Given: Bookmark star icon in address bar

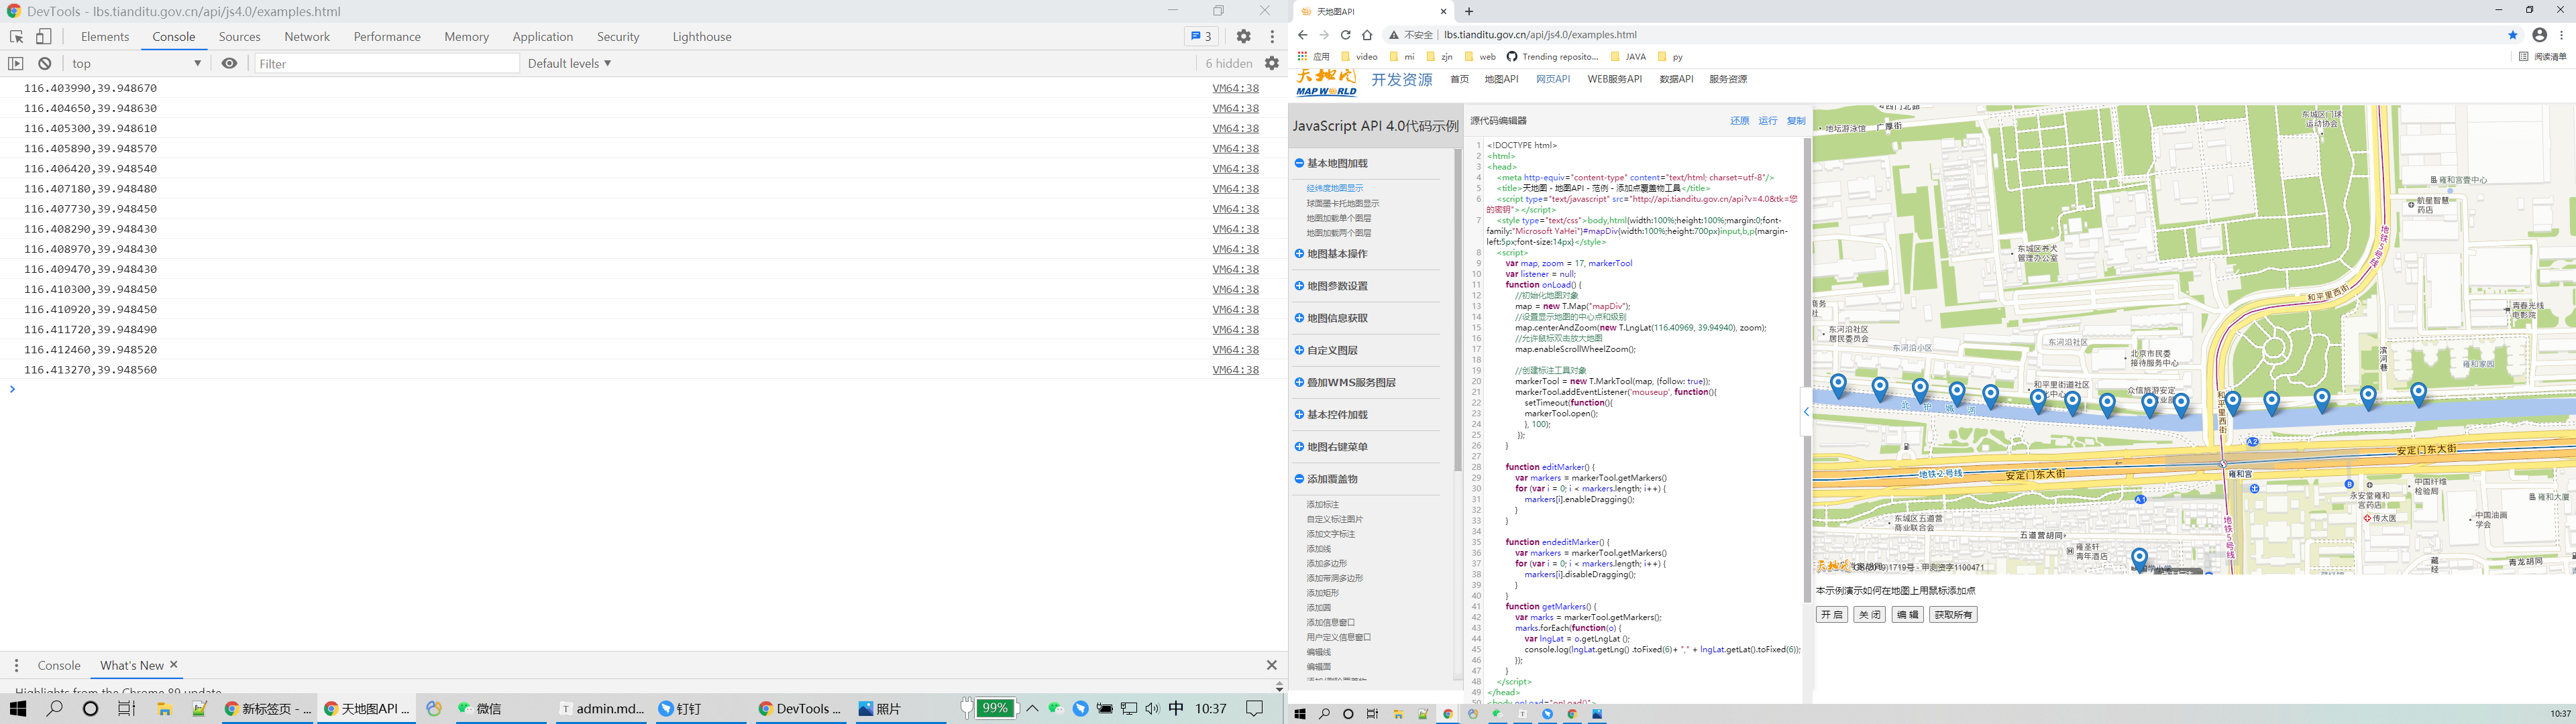Looking at the screenshot, I should point(2513,35).
